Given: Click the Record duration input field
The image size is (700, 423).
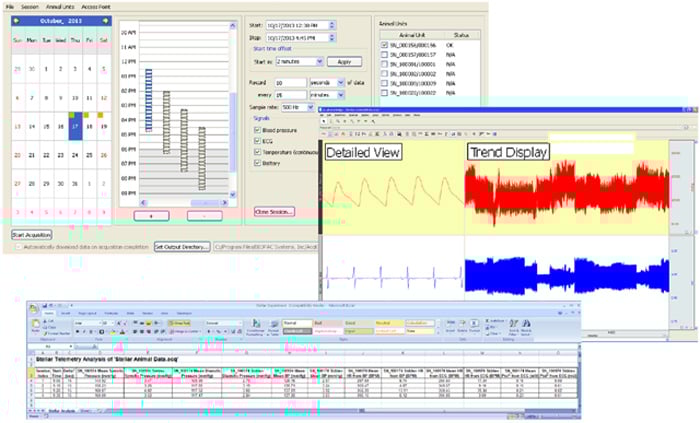Looking at the screenshot, I should [290, 83].
